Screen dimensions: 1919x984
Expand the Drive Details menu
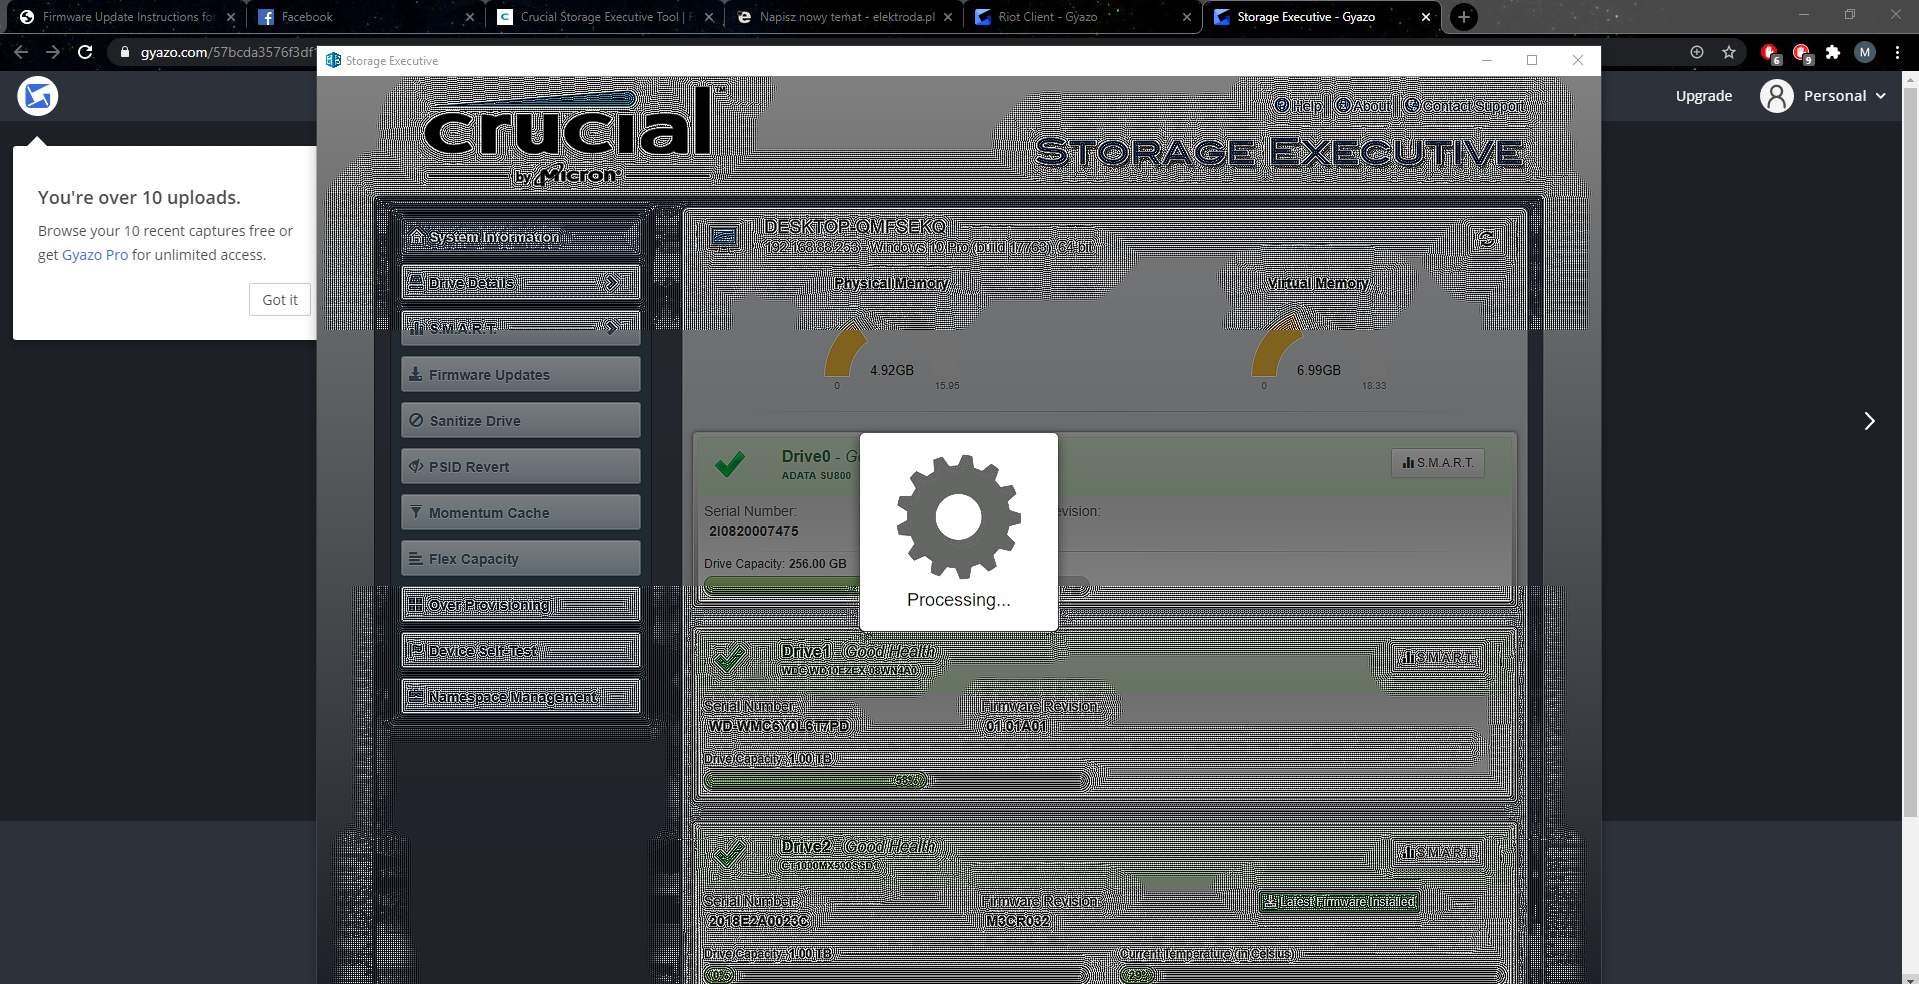521,283
